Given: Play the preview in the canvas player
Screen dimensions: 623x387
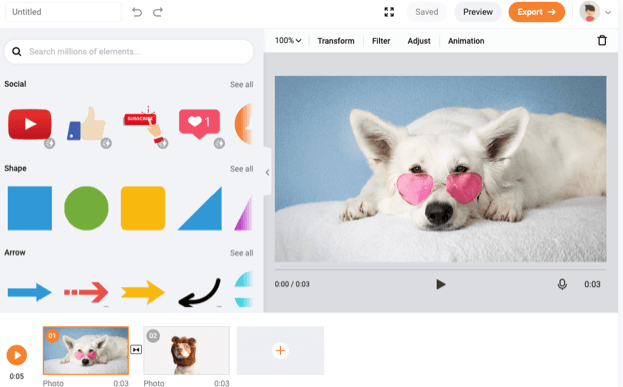Looking at the screenshot, I should pyautogui.click(x=441, y=284).
